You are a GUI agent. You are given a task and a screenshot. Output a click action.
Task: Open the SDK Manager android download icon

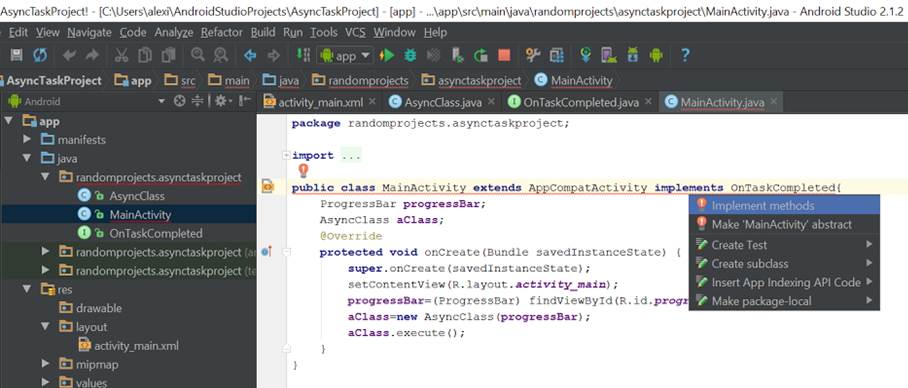(x=632, y=55)
